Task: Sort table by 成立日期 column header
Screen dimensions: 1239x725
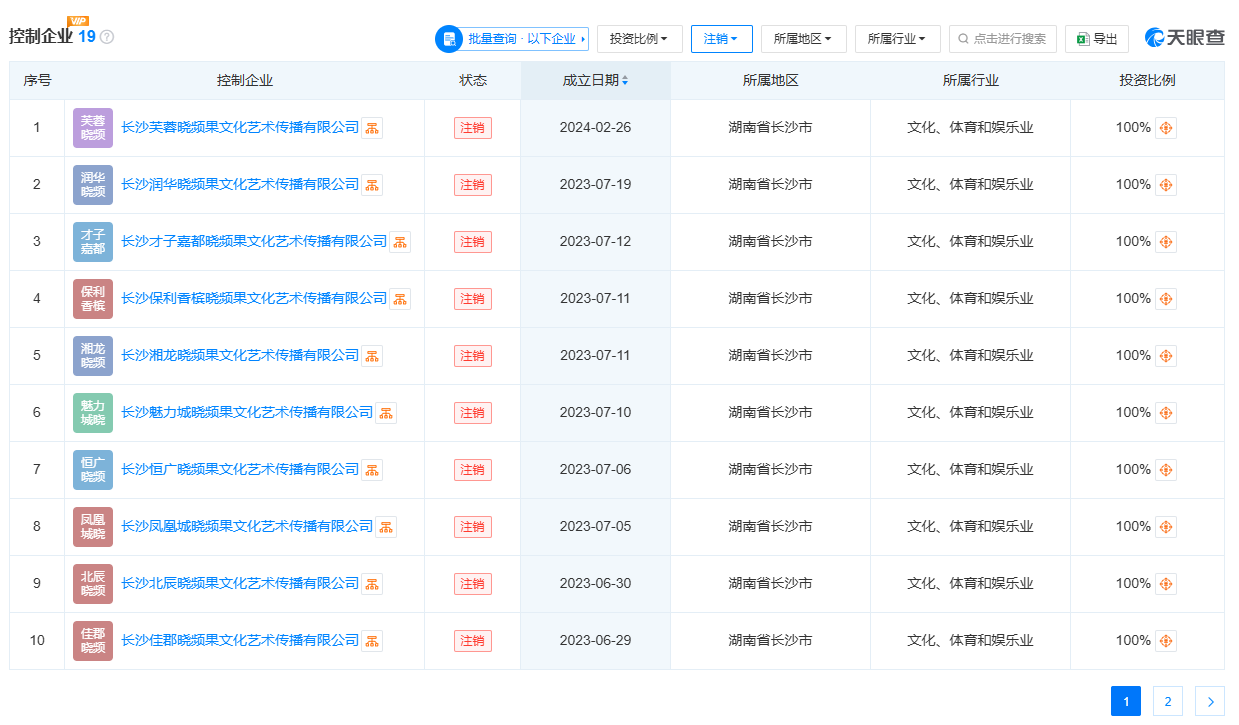Action: coord(595,80)
